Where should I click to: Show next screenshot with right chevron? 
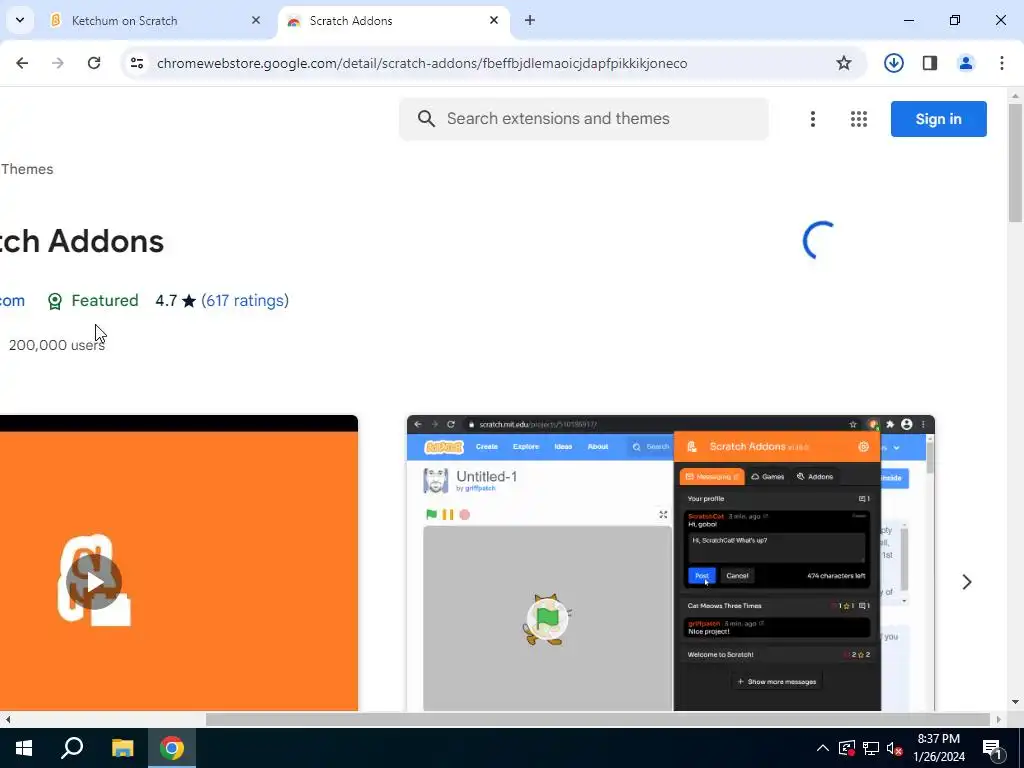967,582
